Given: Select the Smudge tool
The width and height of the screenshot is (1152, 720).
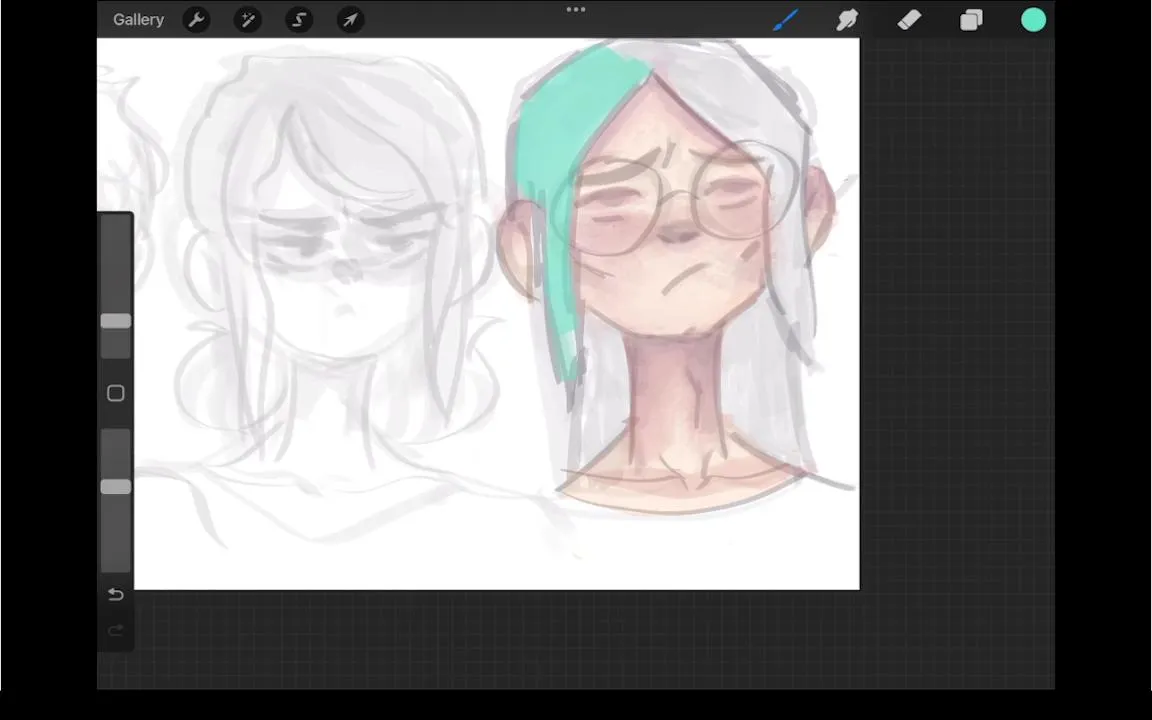Looking at the screenshot, I should tap(847, 20).
